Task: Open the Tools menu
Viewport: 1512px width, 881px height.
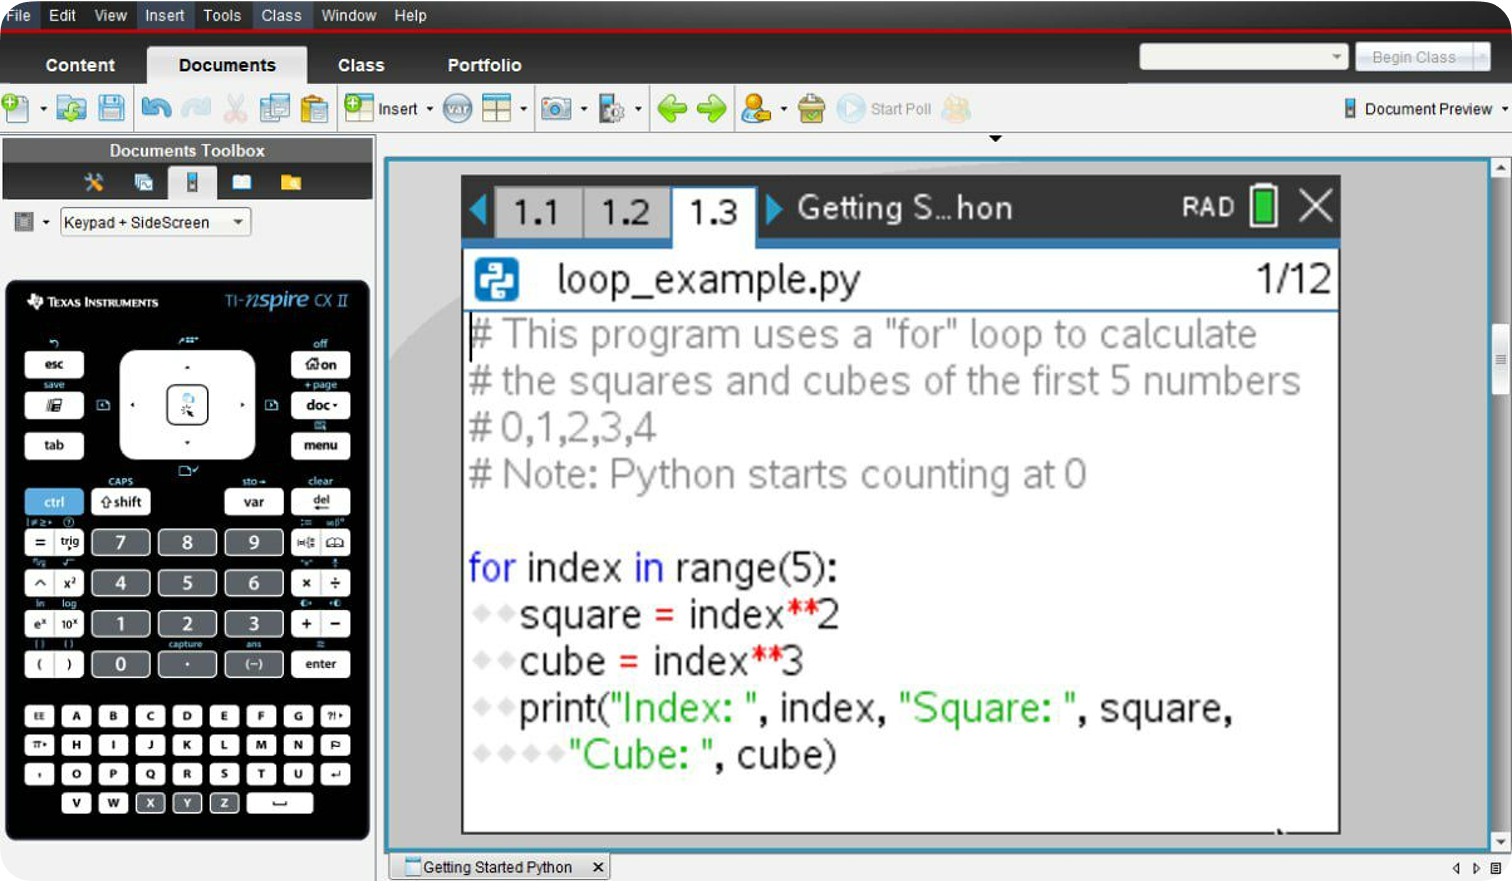Action: pos(221,15)
